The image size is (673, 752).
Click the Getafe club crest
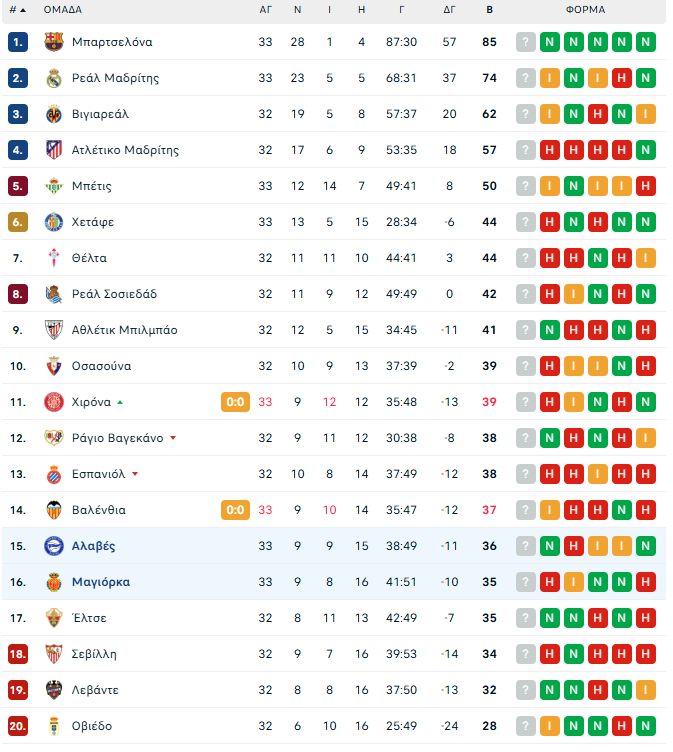pyautogui.click(x=54, y=222)
